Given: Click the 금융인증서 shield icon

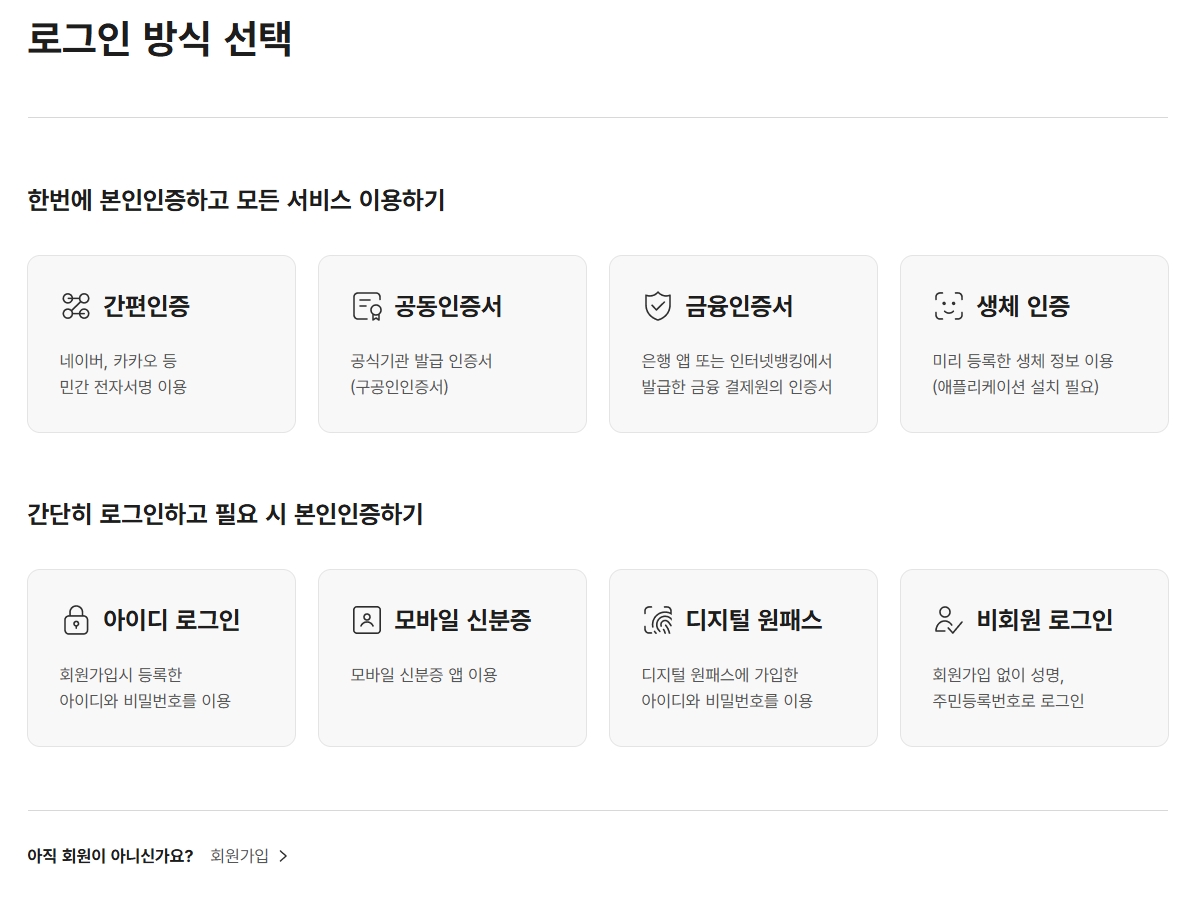Looking at the screenshot, I should click(x=655, y=306).
